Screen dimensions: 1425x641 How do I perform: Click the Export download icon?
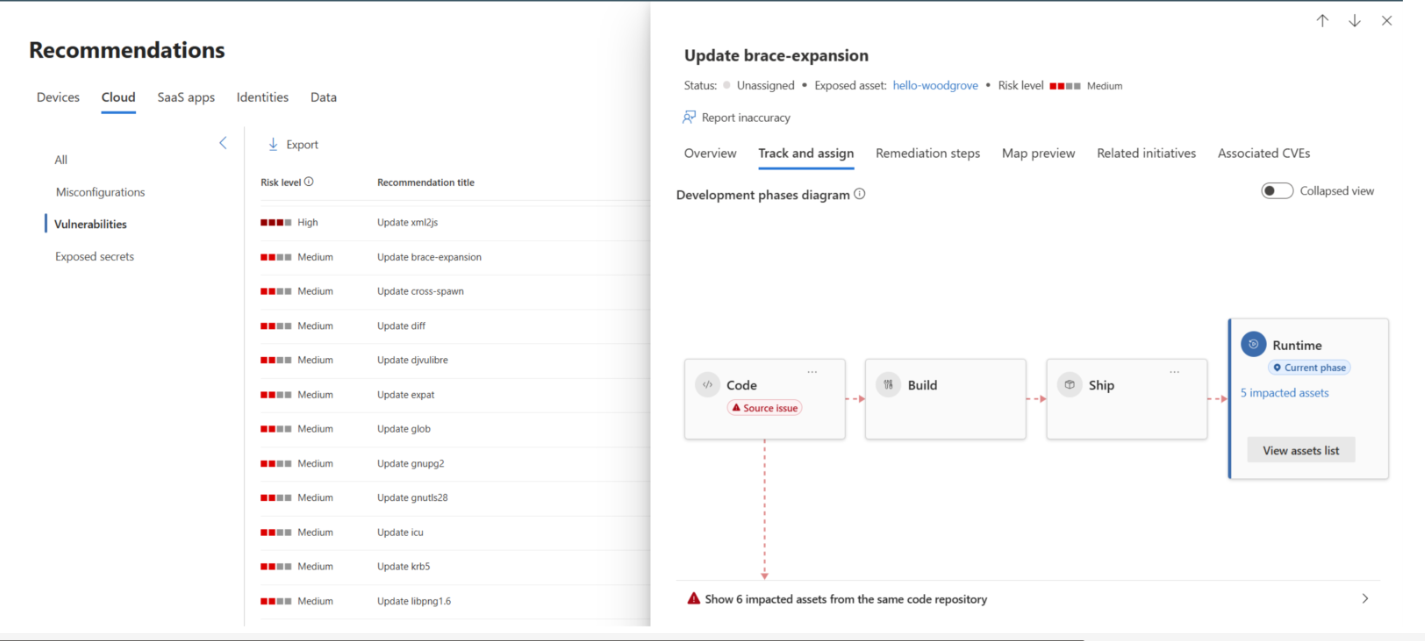[x=273, y=144]
